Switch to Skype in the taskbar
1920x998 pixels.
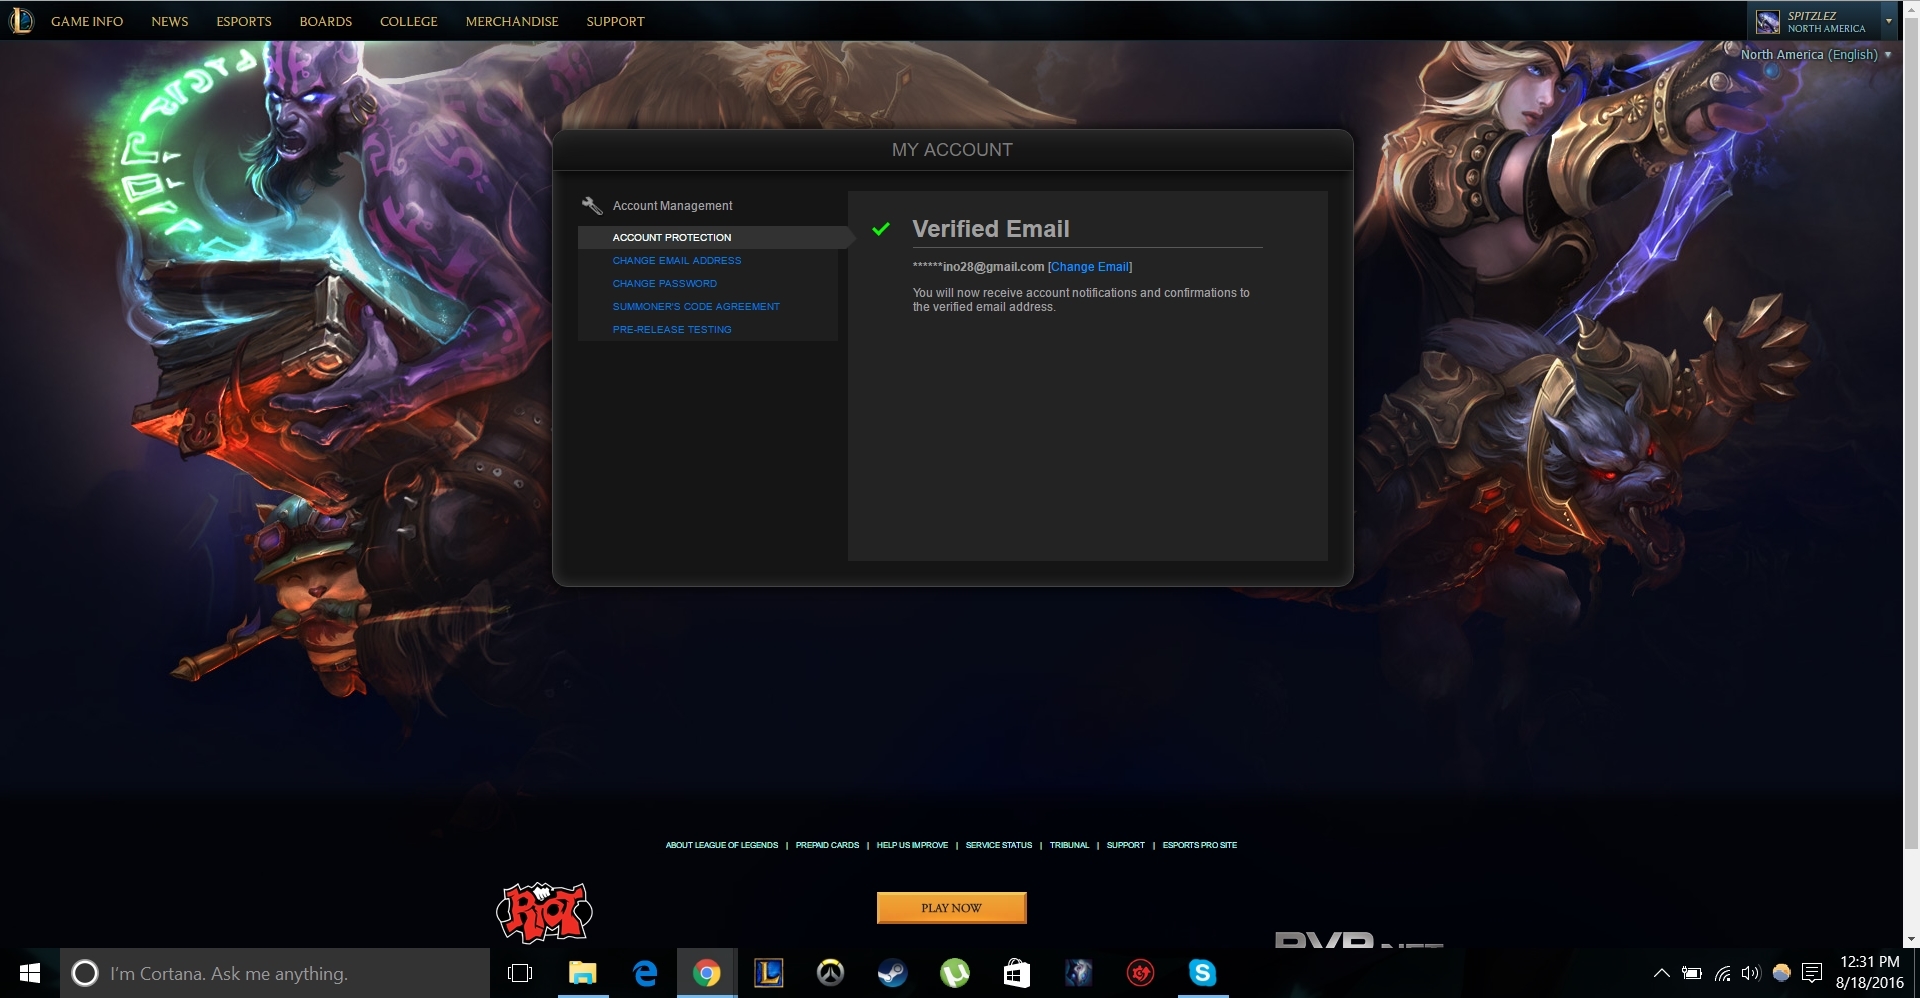click(x=1202, y=973)
